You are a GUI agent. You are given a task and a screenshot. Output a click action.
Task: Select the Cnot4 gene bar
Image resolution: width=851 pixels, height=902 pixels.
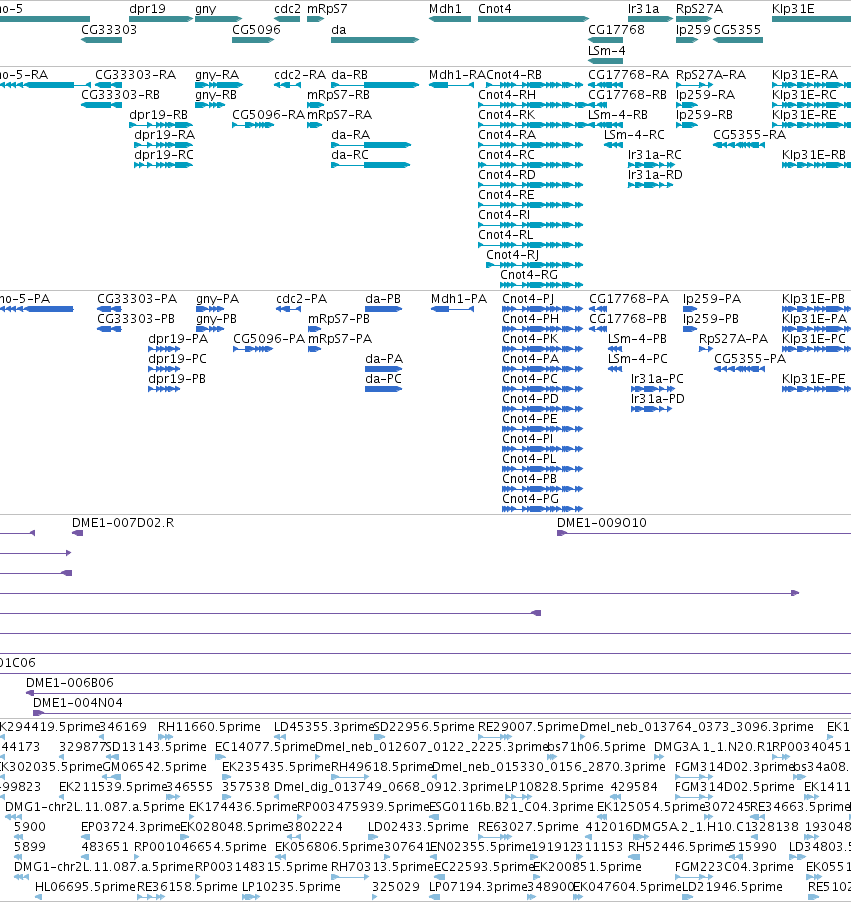pos(533,19)
